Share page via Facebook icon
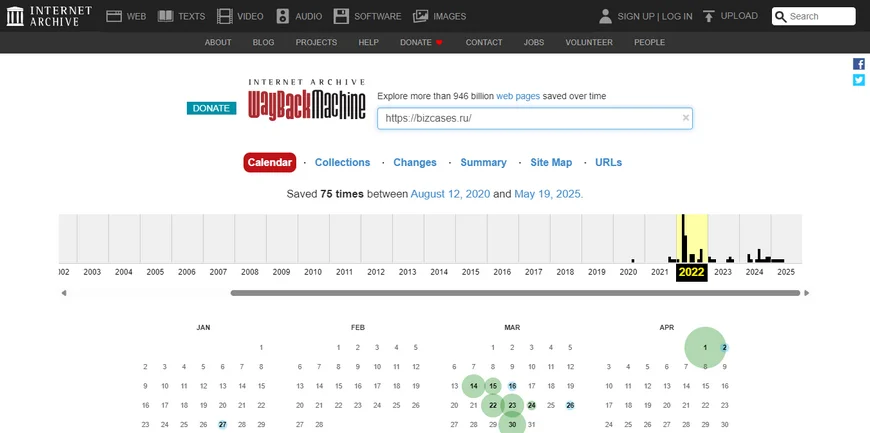 pos(859,64)
